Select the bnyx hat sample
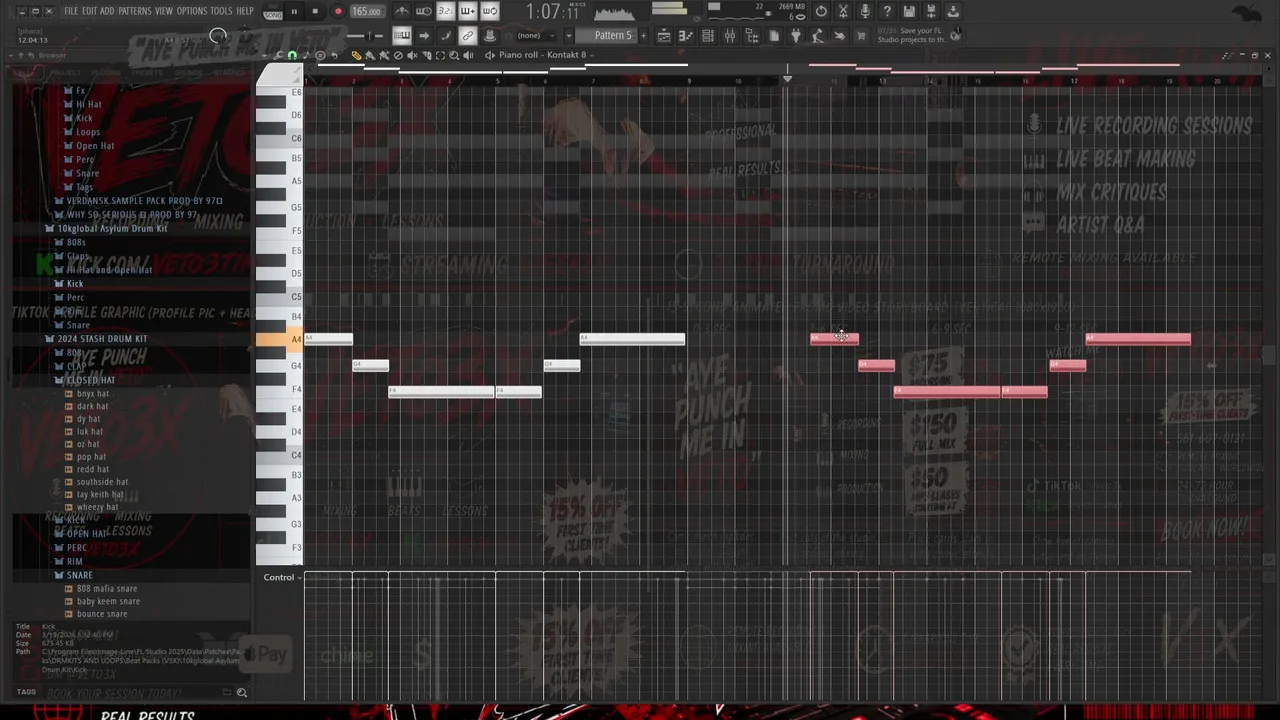This screenshot has width=1280, height=720. pyautogui.click(x=92, y=394)
